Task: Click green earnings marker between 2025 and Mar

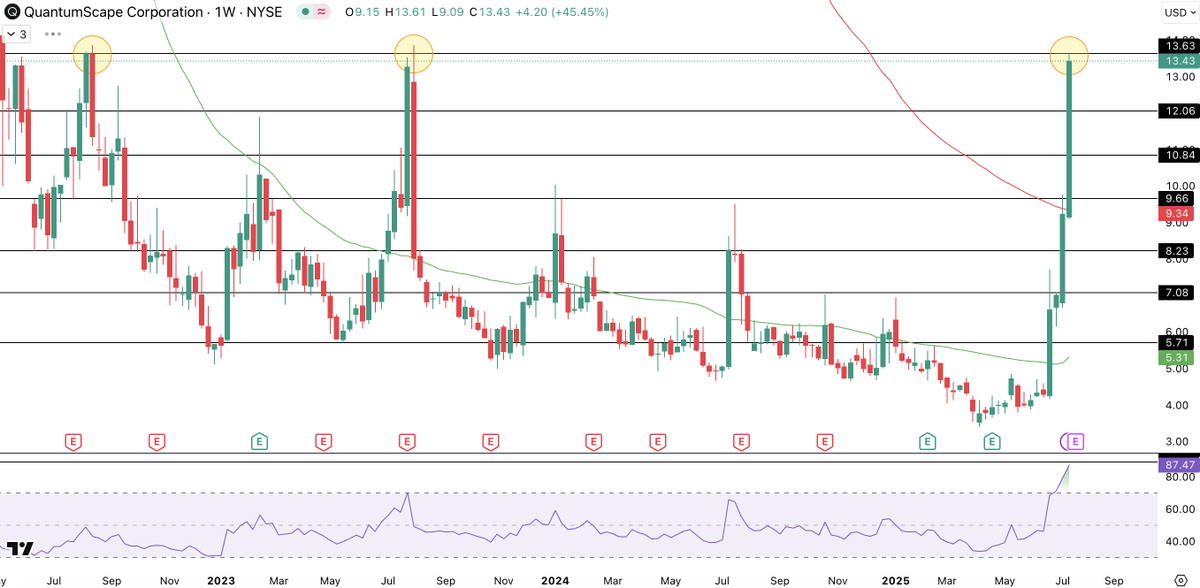Action: tap(926, 440)
